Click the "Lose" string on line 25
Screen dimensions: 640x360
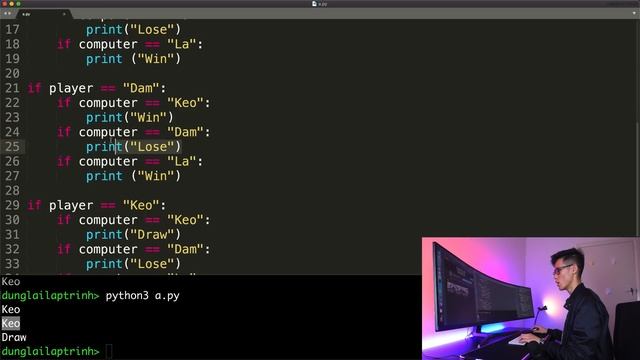coord(152,147)
